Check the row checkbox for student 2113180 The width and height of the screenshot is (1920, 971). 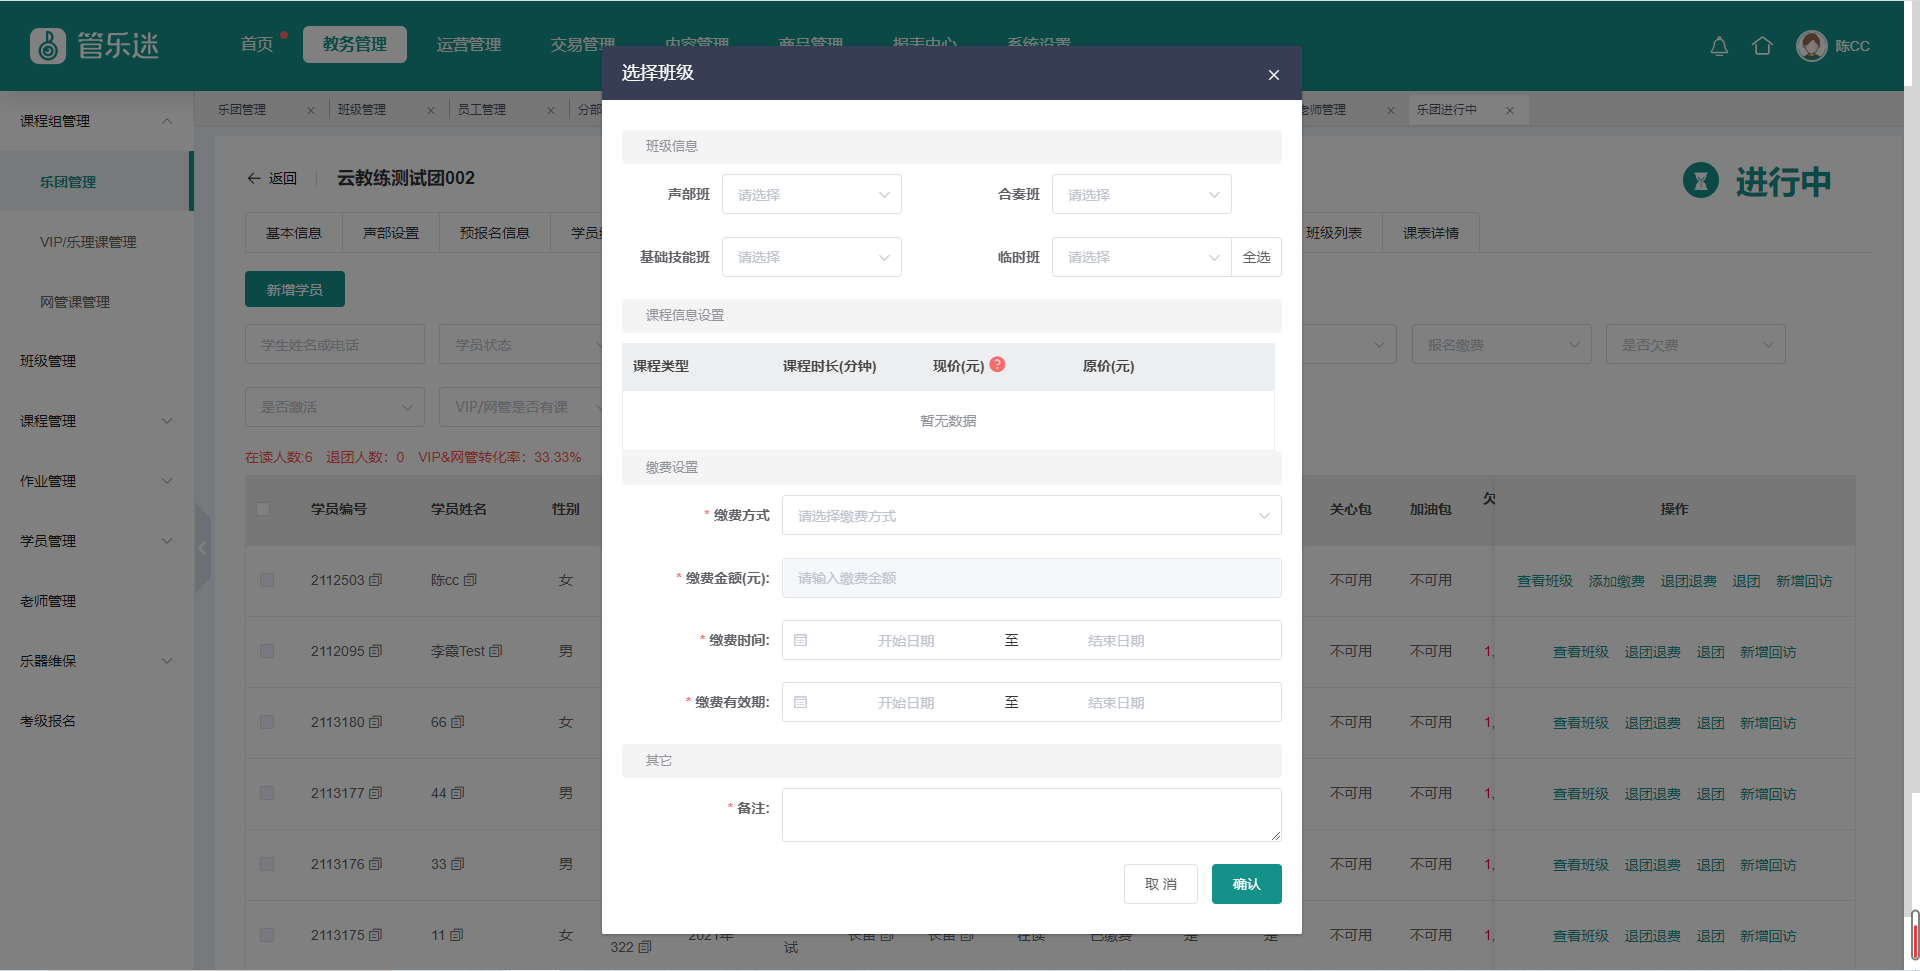coord(267,722)
